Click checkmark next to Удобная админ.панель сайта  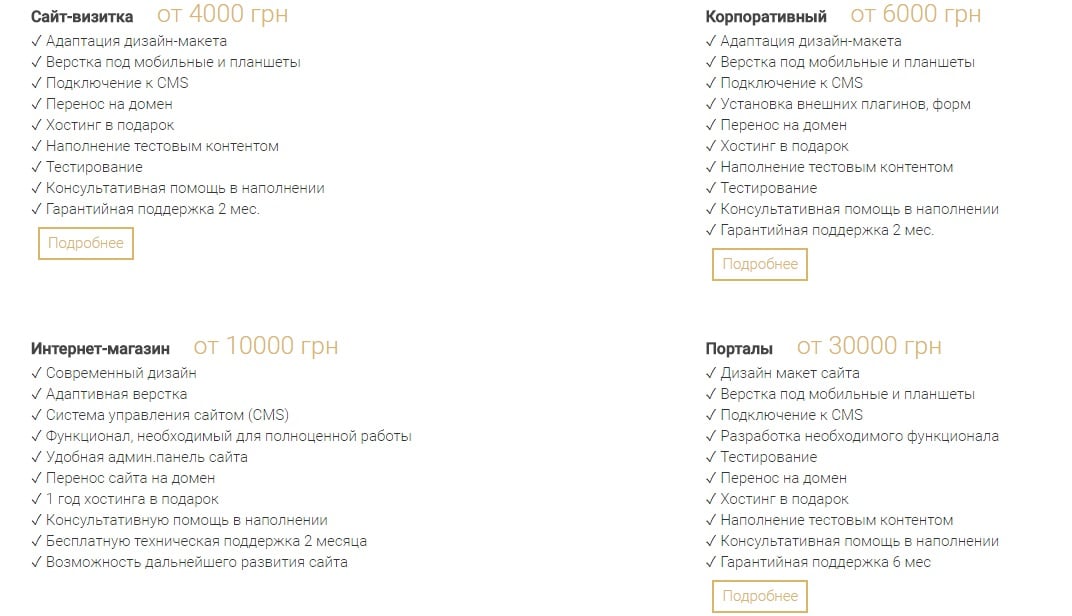tap(37, 457)
